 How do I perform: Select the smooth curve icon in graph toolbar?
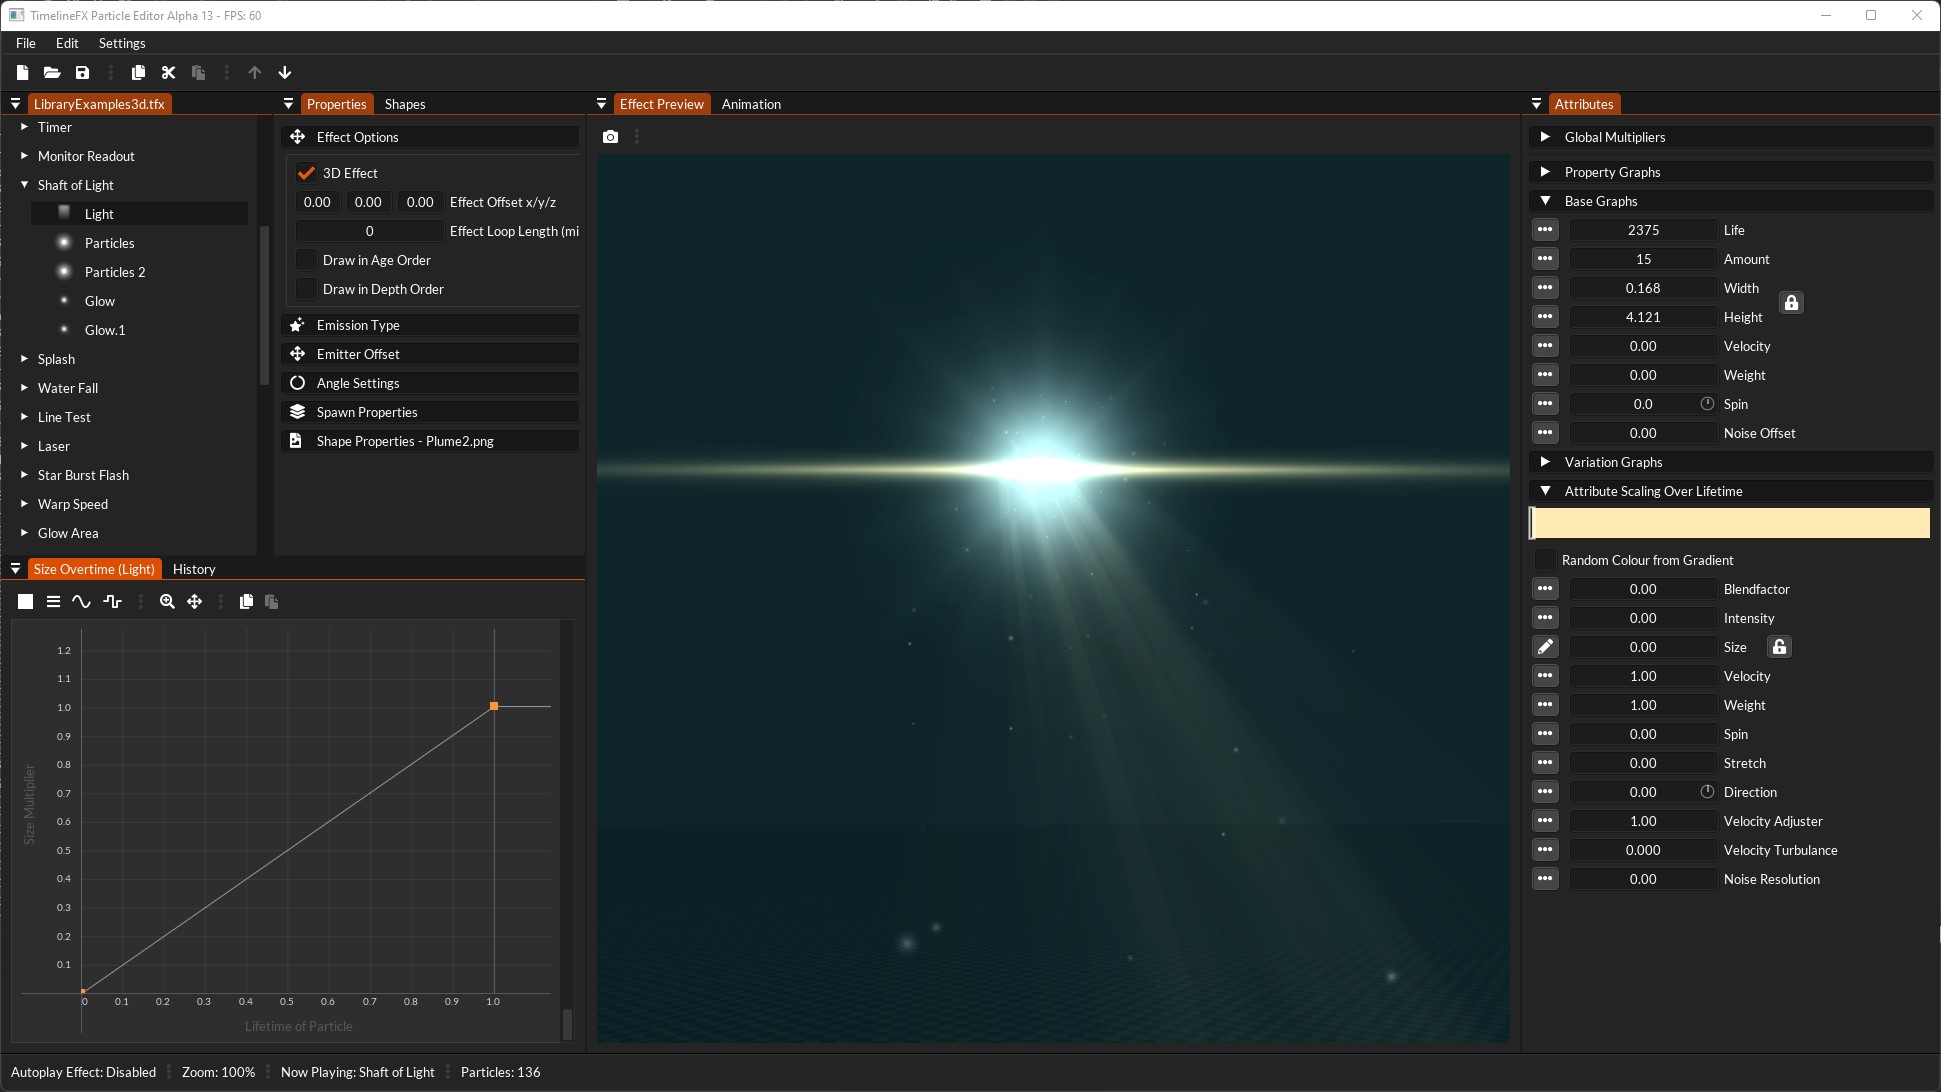(82, 601)
